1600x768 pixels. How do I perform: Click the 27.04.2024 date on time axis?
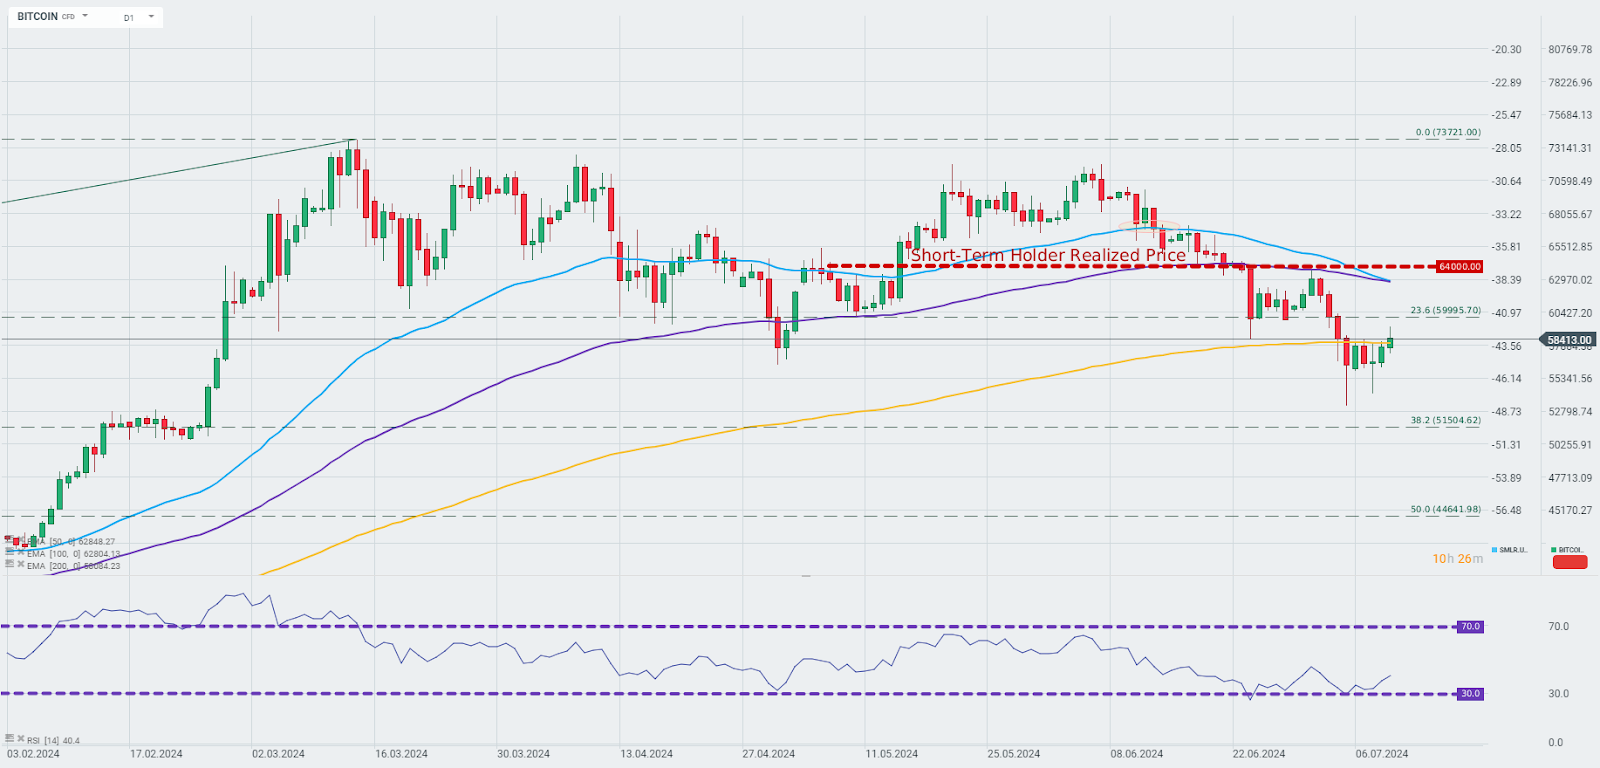pyautogui.click(x=768, y=754)
